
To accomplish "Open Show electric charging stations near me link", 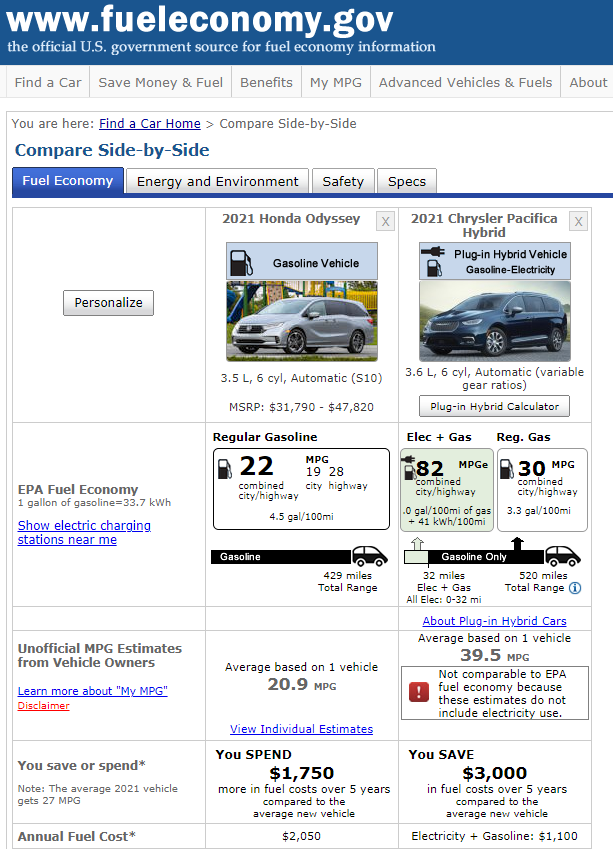I will (84, 532).
